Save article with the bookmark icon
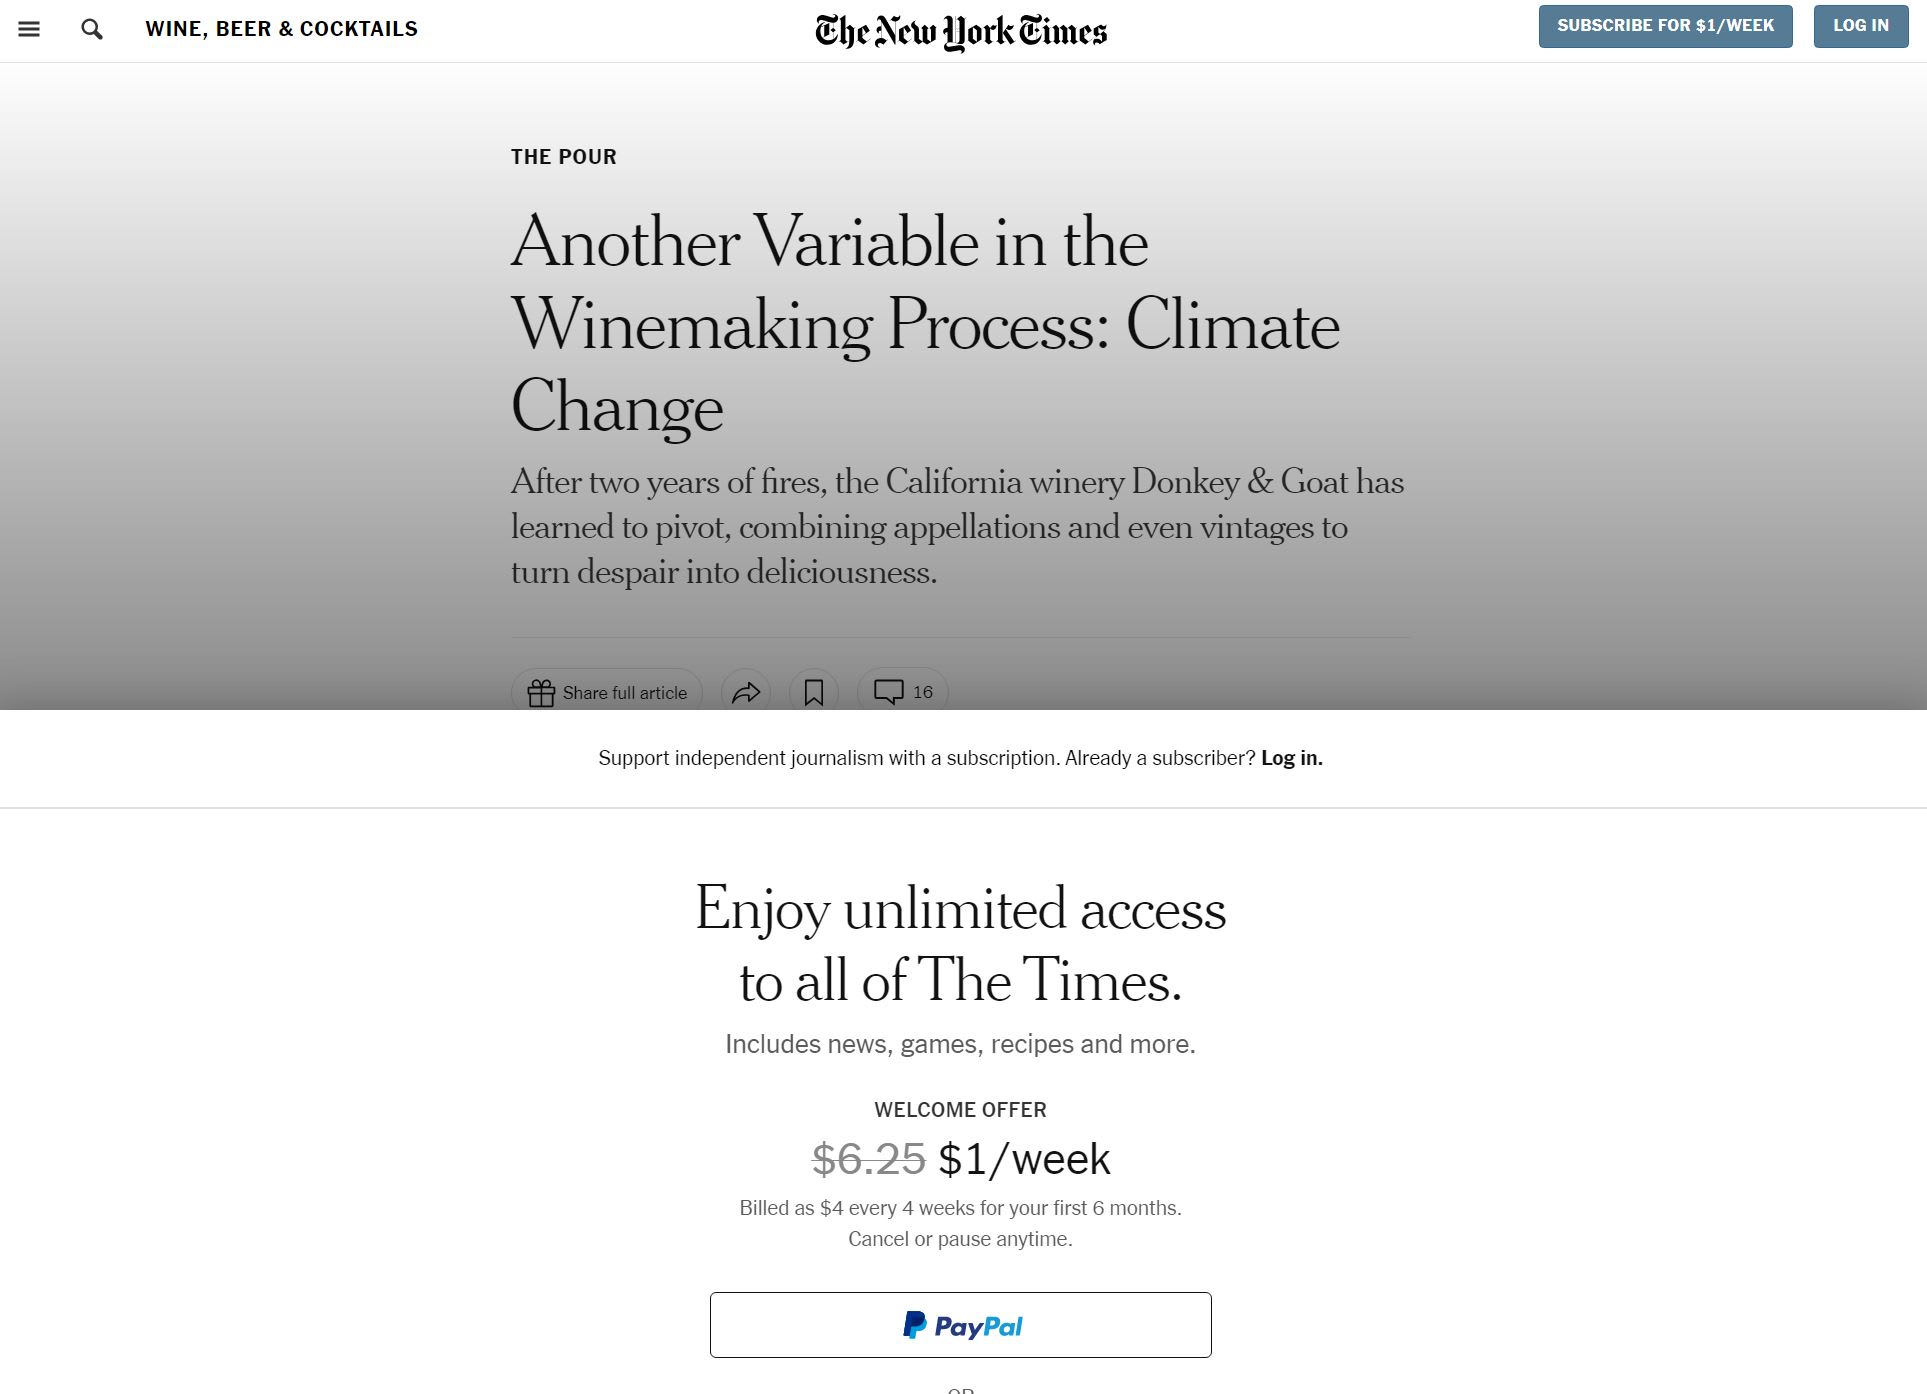The width and height of the screenshot is (1927, 1394). click(x=814, y=692)
